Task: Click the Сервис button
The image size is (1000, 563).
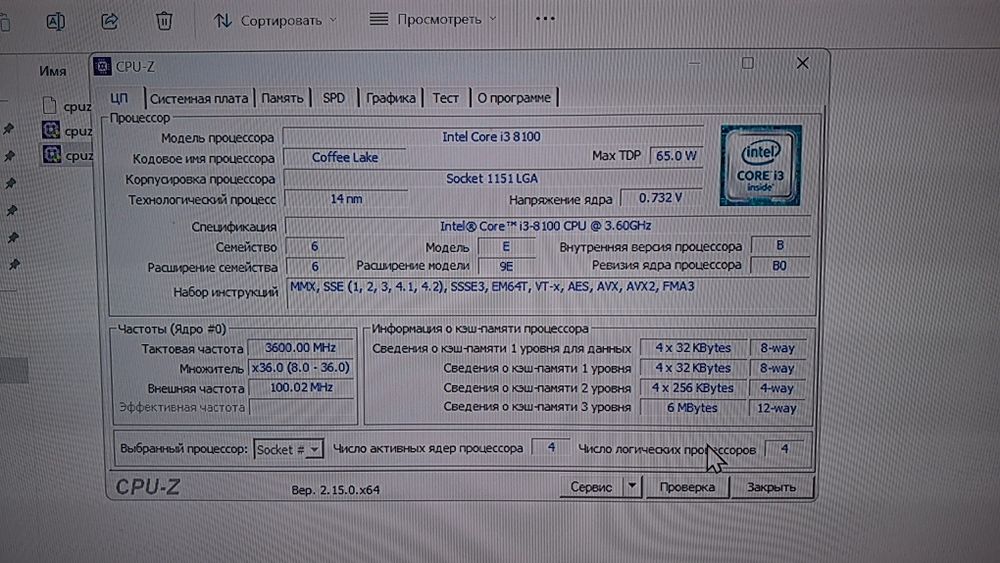Action: point(591,487)
